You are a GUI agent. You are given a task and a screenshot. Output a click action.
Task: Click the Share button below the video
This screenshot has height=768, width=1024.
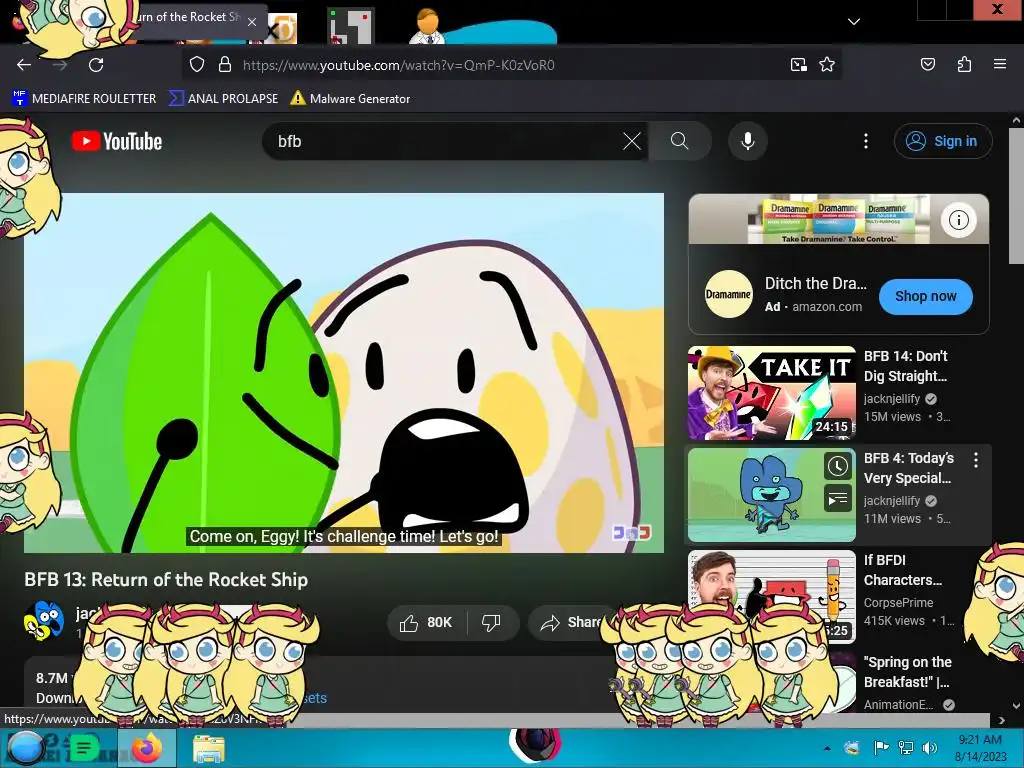(x=569, y=622)
